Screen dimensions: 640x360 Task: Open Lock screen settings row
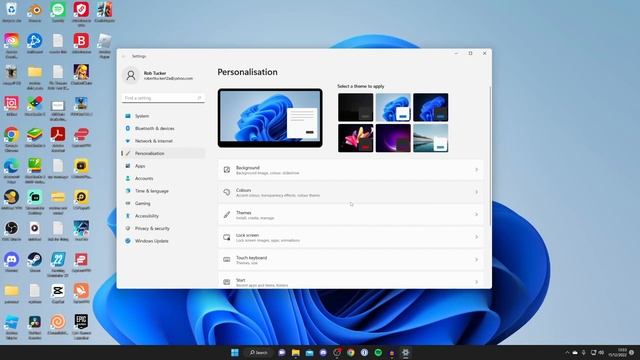click(x=351, y=237)
